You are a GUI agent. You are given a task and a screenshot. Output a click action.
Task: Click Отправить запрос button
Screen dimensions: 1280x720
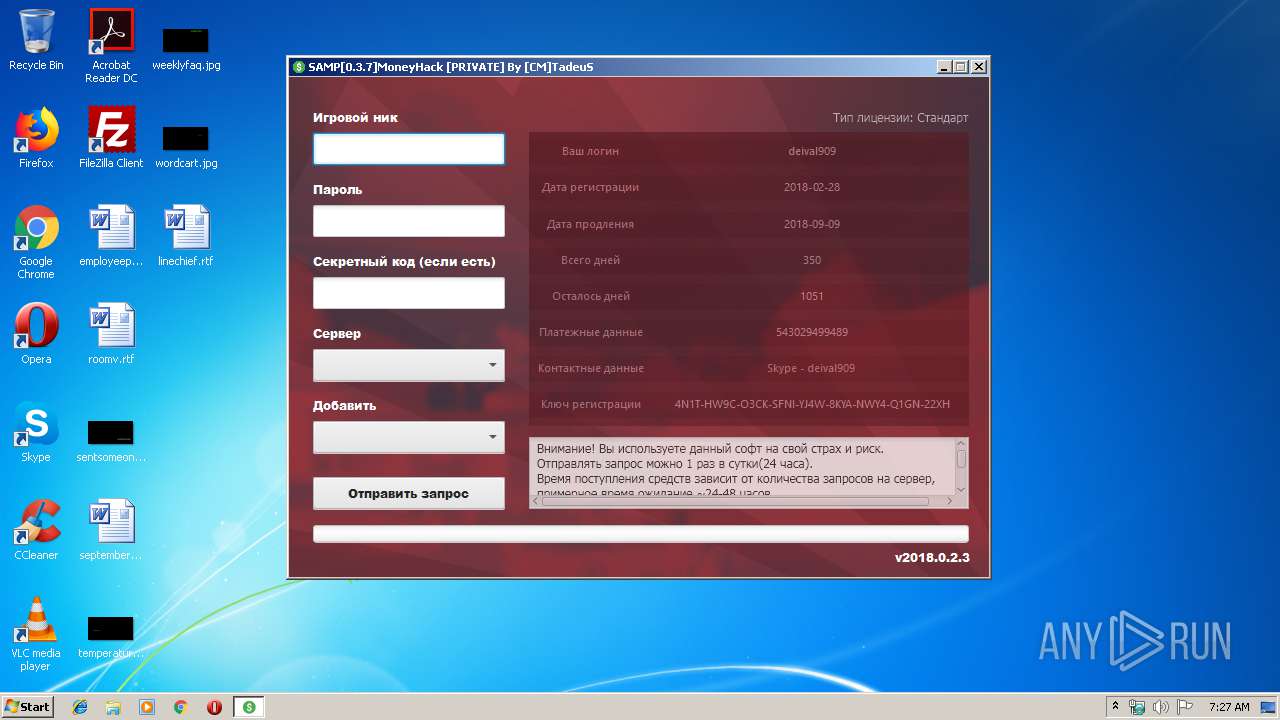(x=409, y=493)
